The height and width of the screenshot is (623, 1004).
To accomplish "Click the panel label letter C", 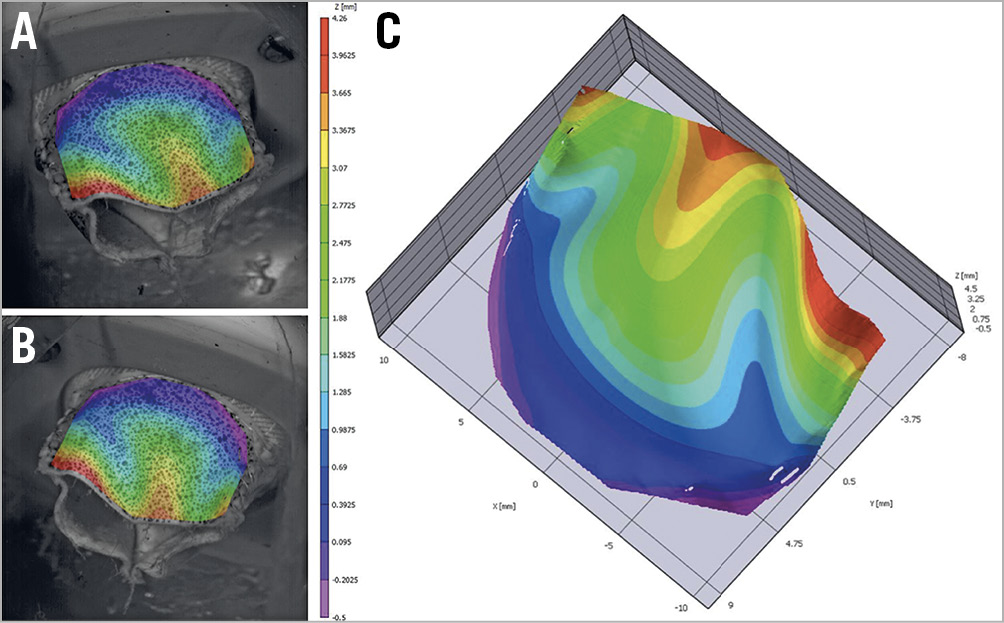I will pos(388,32).
